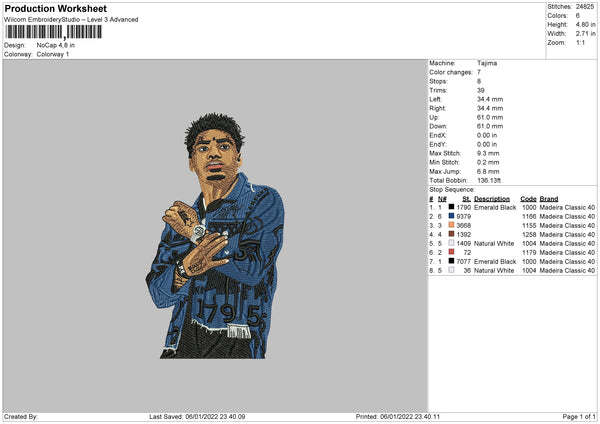Click the black swatch in stop sequence row 7
The height and width of the screenshot is (424, 600).
452,261
